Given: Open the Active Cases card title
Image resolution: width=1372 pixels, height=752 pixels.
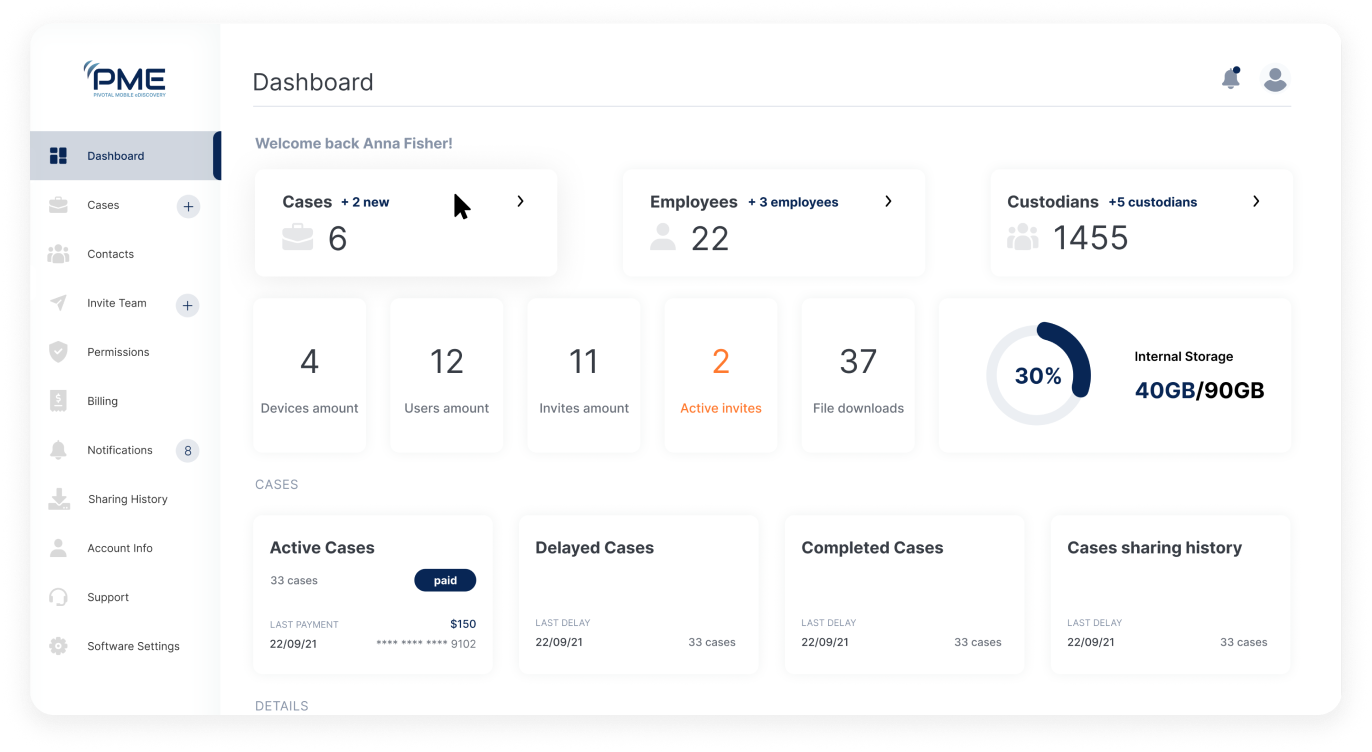Looking at the screenshot, I should coord(322,548).
